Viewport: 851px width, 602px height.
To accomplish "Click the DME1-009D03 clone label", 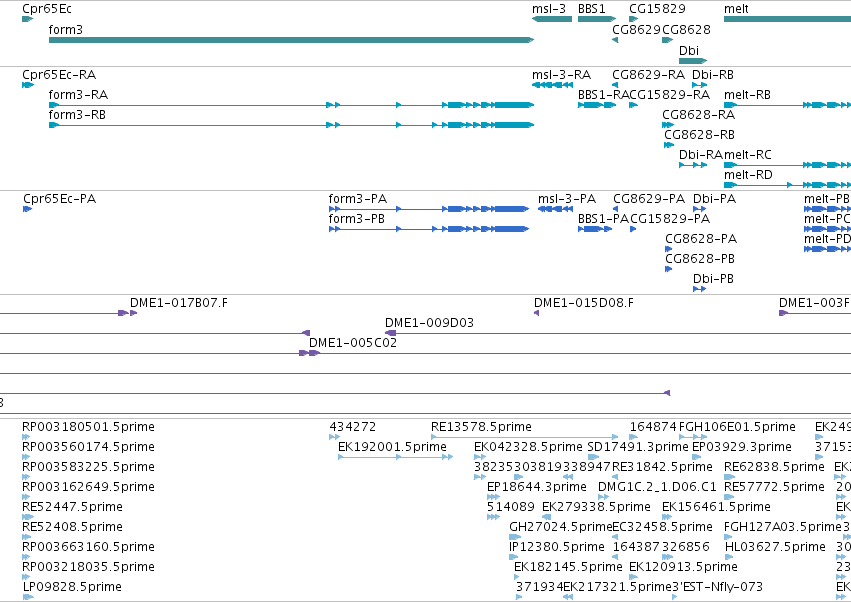I will 429,323.
